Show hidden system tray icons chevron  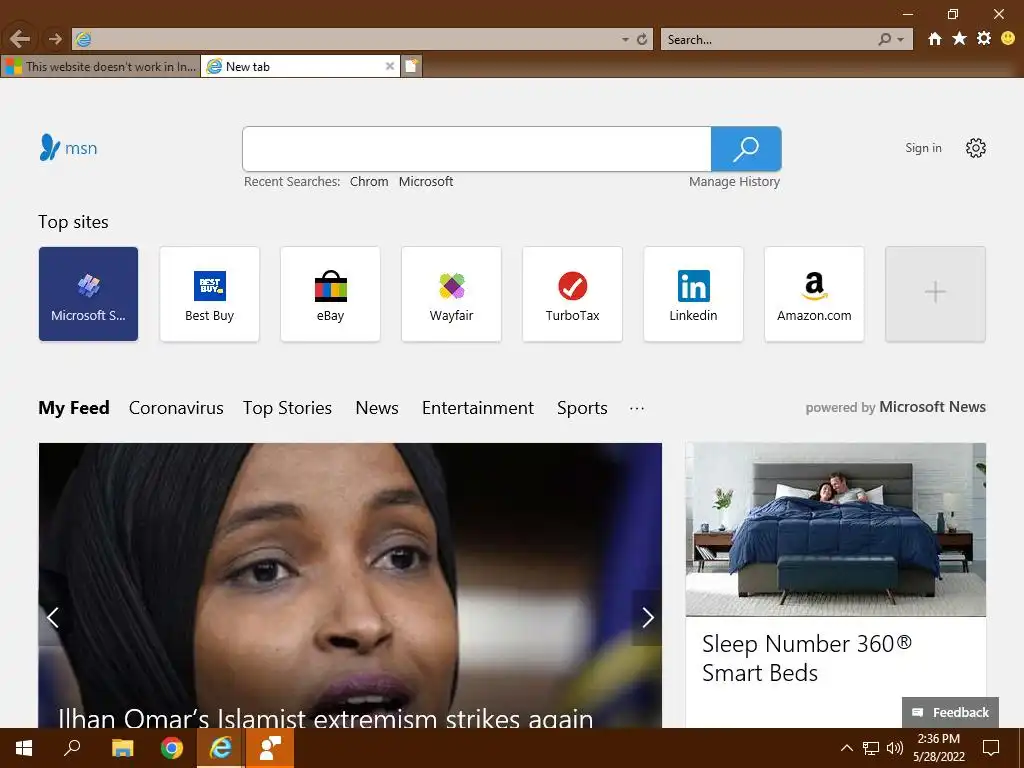[846, 748]
